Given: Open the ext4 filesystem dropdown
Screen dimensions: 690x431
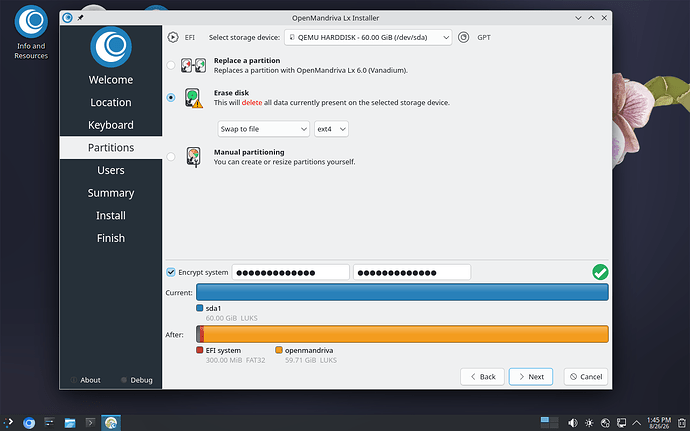Looking at the screenshot, I should tap(331, 129).
